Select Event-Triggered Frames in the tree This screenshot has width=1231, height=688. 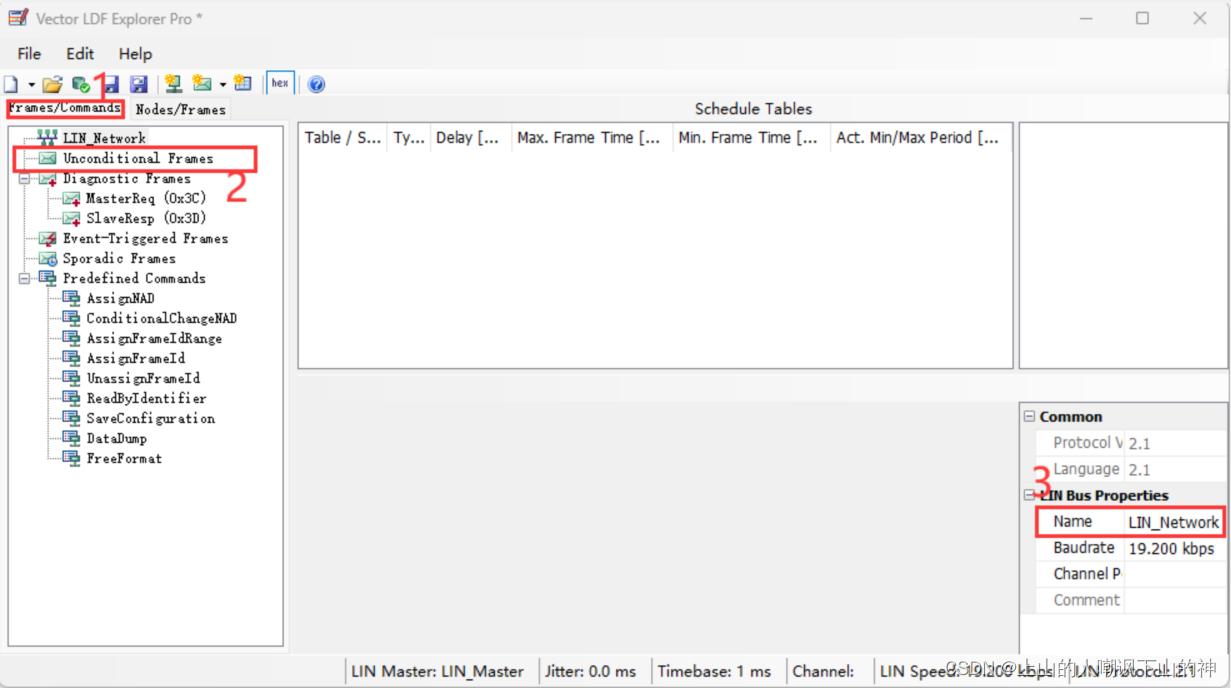click(146, 238)
